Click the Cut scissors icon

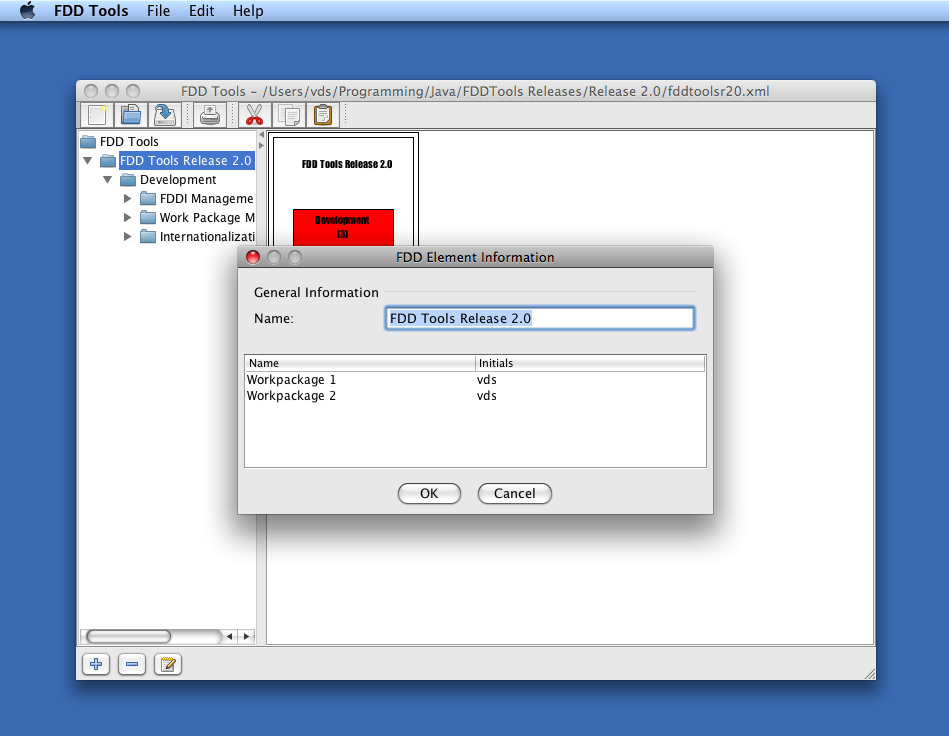coord(255,115)
